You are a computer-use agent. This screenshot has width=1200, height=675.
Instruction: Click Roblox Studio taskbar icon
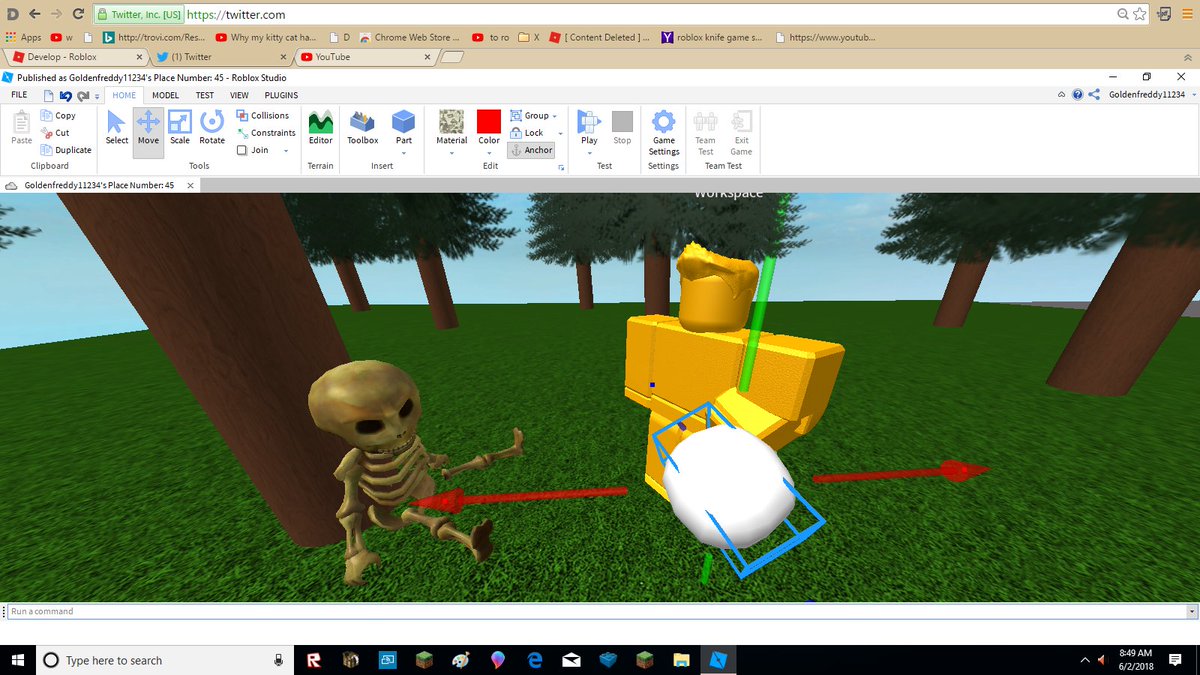point(718,660)
